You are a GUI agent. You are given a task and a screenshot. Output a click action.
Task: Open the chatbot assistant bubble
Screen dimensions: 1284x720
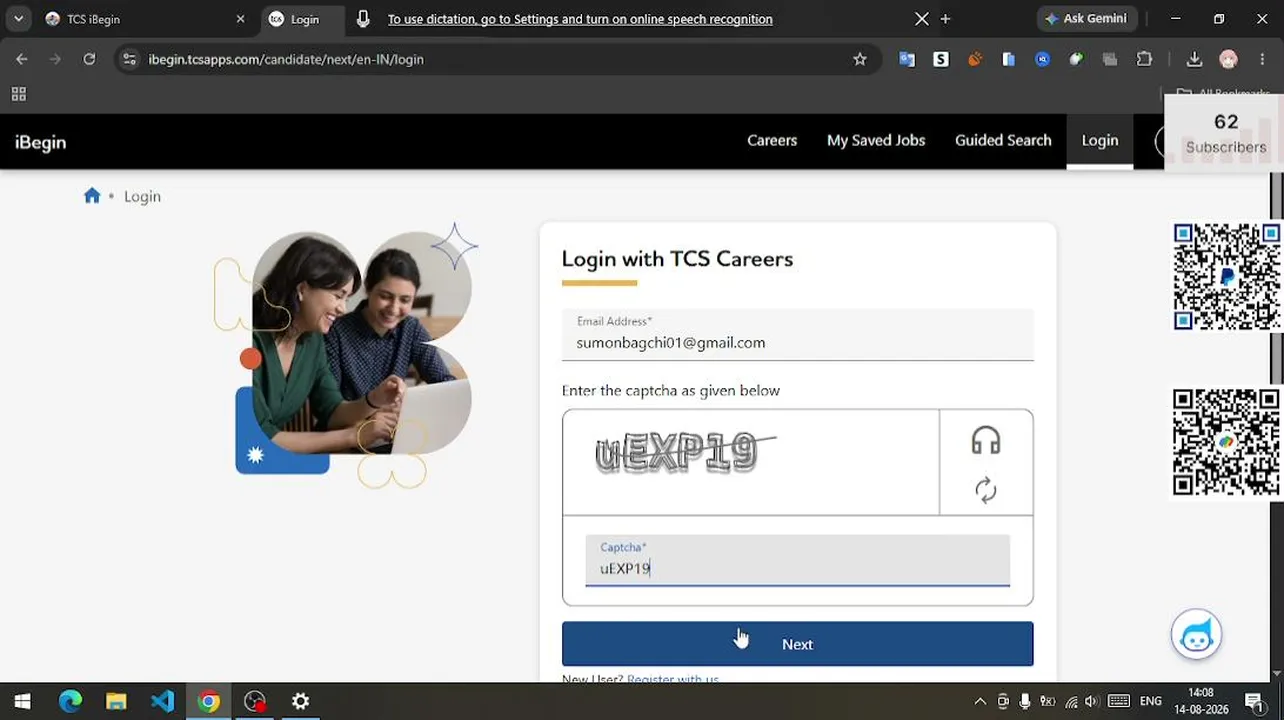1196,634
